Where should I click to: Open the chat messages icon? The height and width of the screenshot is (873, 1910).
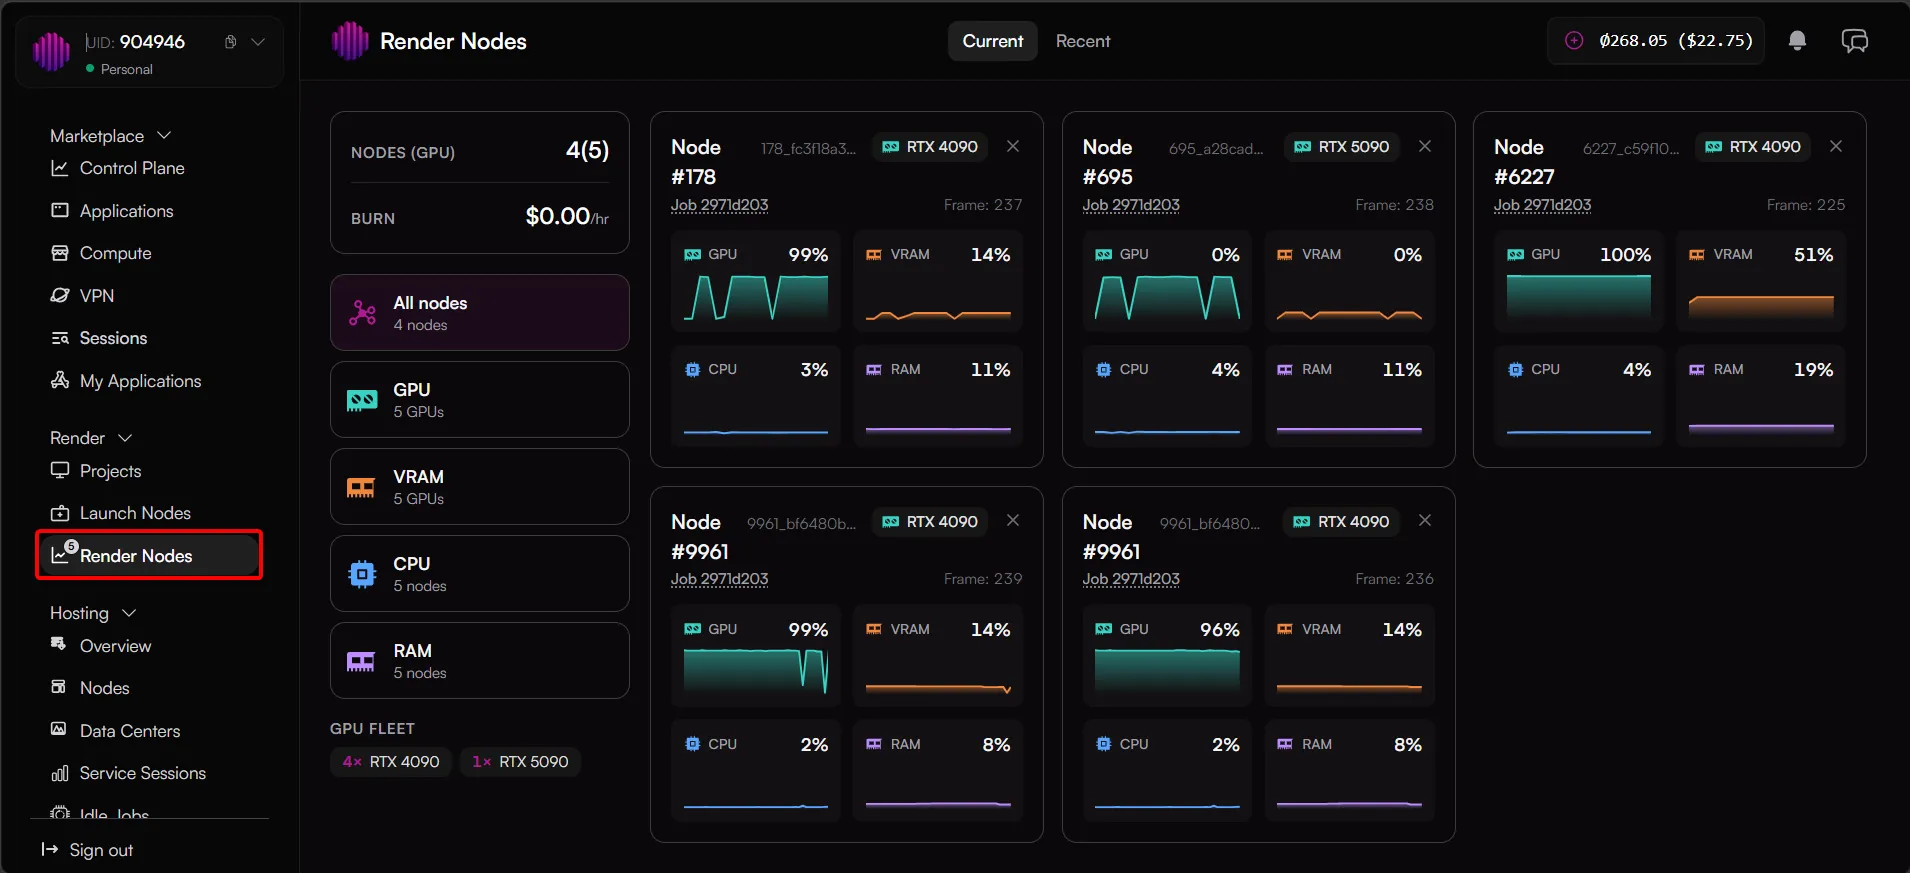[1854, 41]
